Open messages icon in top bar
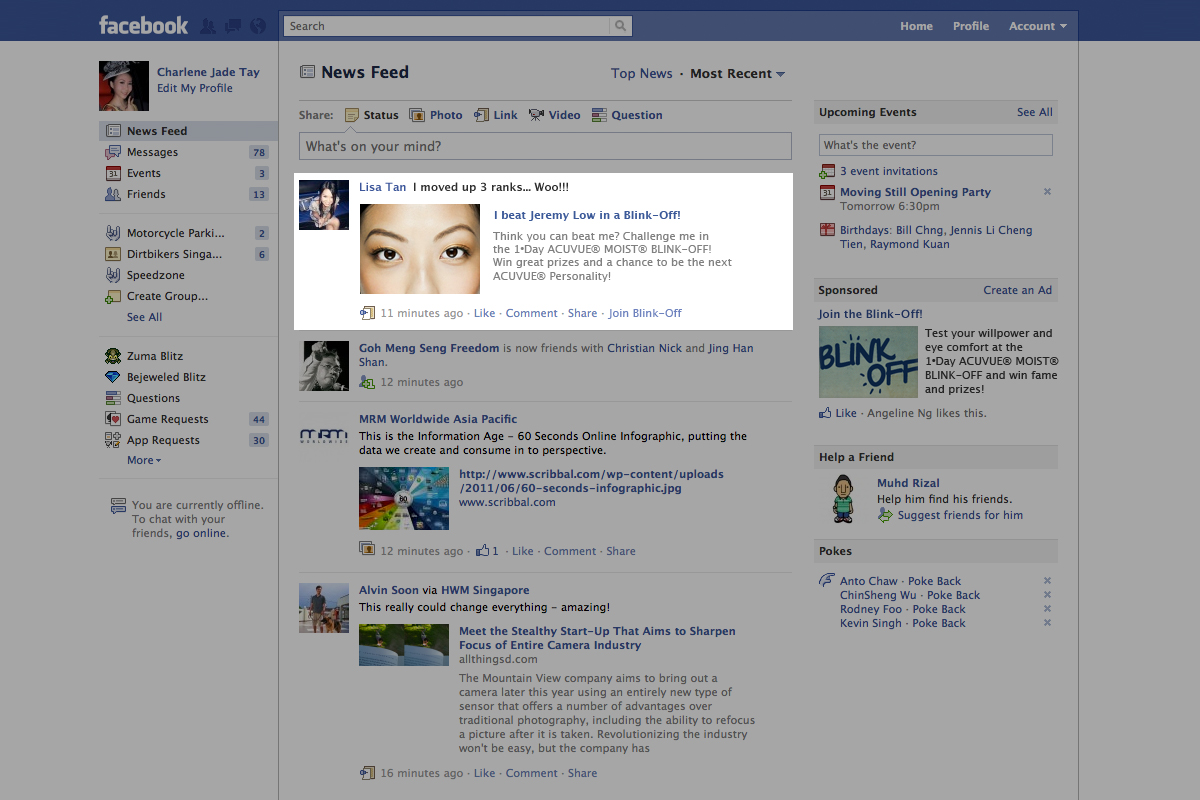The image size is (1200, 800). point(232,26)
